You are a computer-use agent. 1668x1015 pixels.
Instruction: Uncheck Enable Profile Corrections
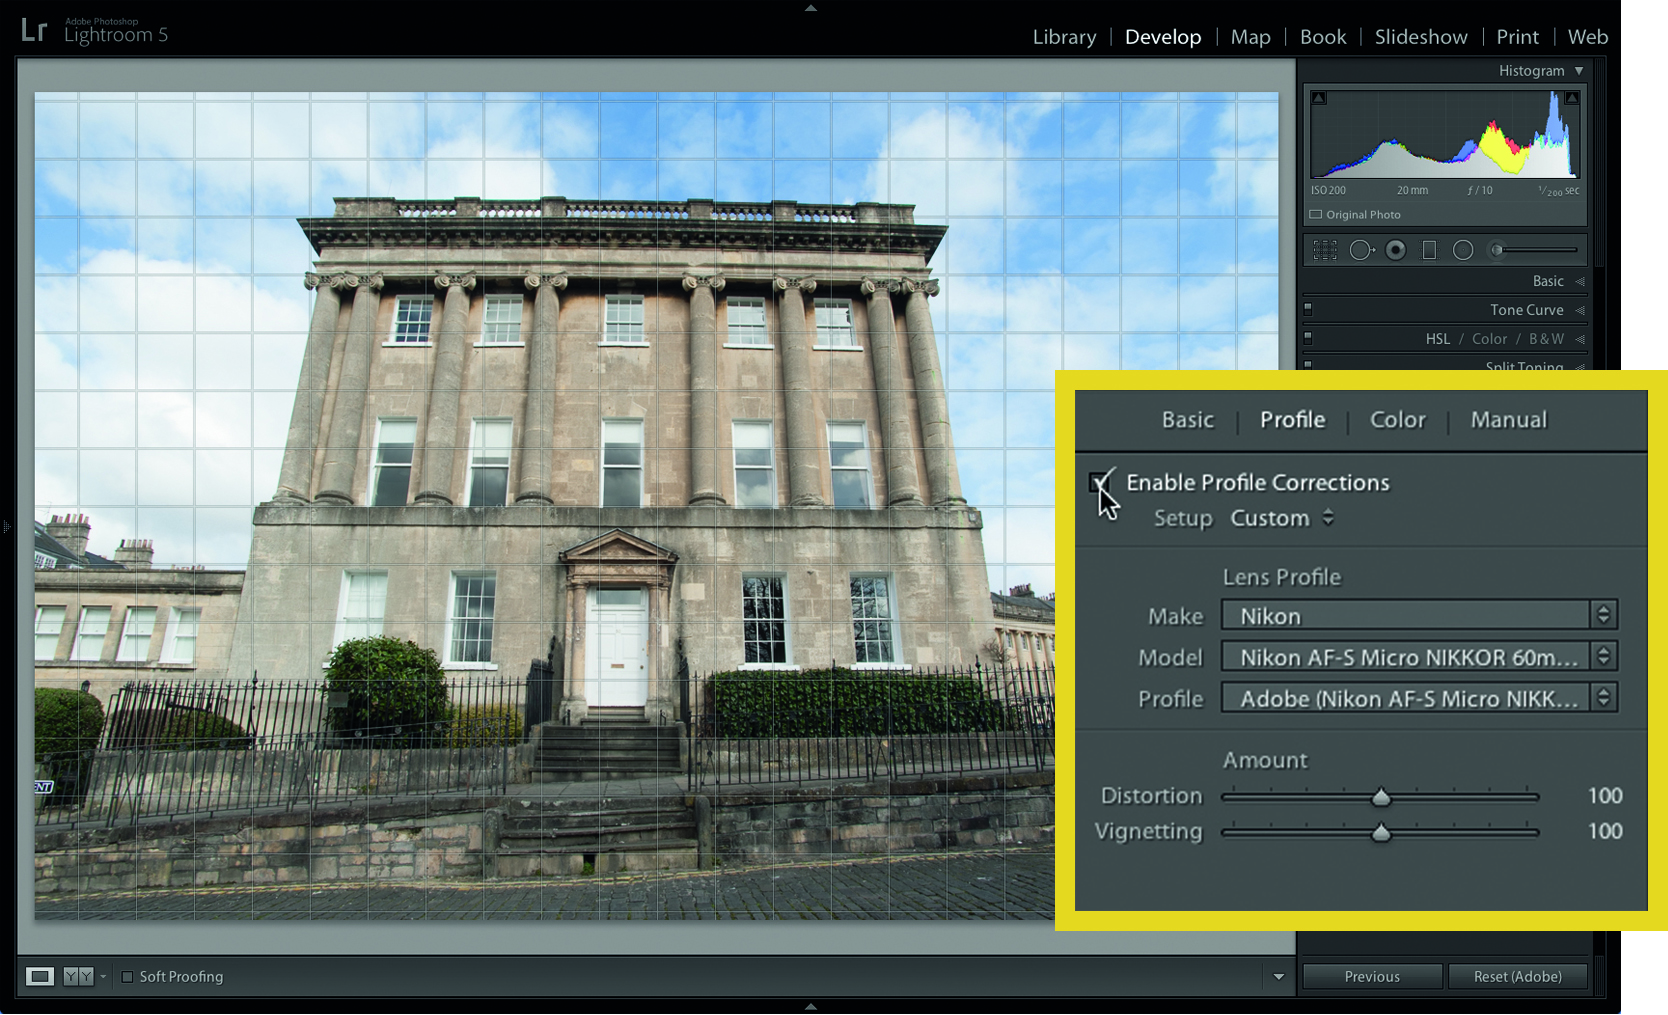click(x=1100, y=483)
